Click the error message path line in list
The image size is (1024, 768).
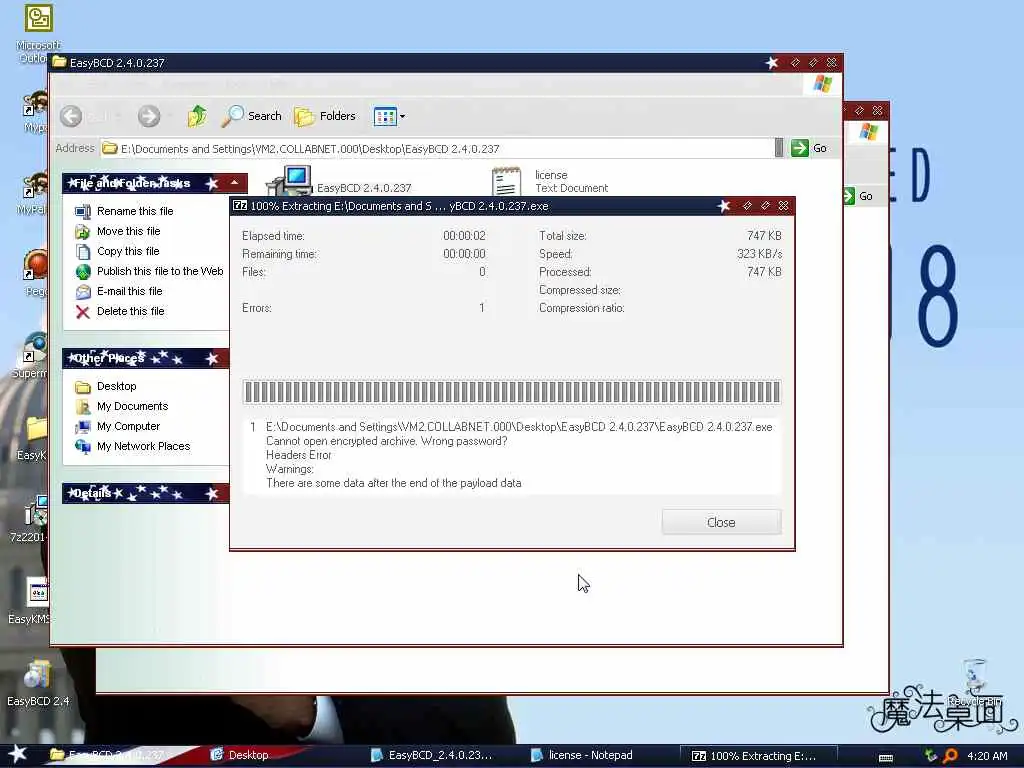(519, 427)
